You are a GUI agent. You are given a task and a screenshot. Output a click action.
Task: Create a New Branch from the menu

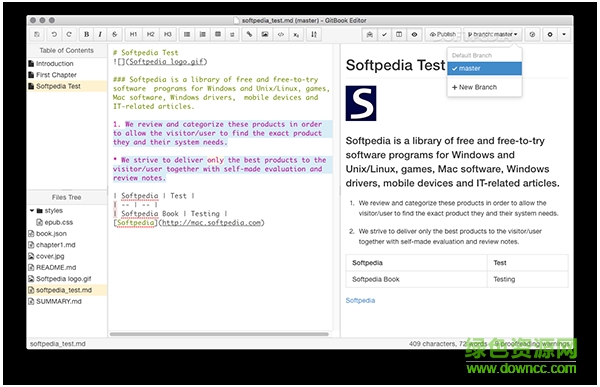pyautogui.click(x=484, y=87)
